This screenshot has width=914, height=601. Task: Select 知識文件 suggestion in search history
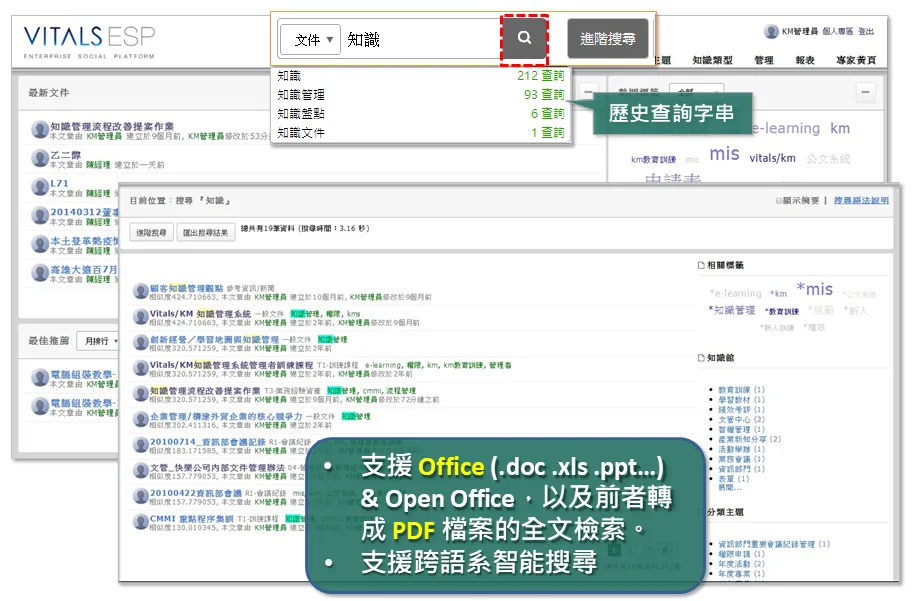[420, 133]
